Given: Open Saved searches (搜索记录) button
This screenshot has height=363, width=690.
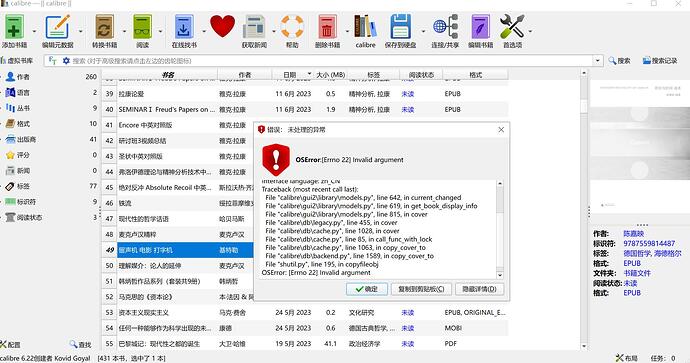Looking at the screenshot, I should (660, 61).
